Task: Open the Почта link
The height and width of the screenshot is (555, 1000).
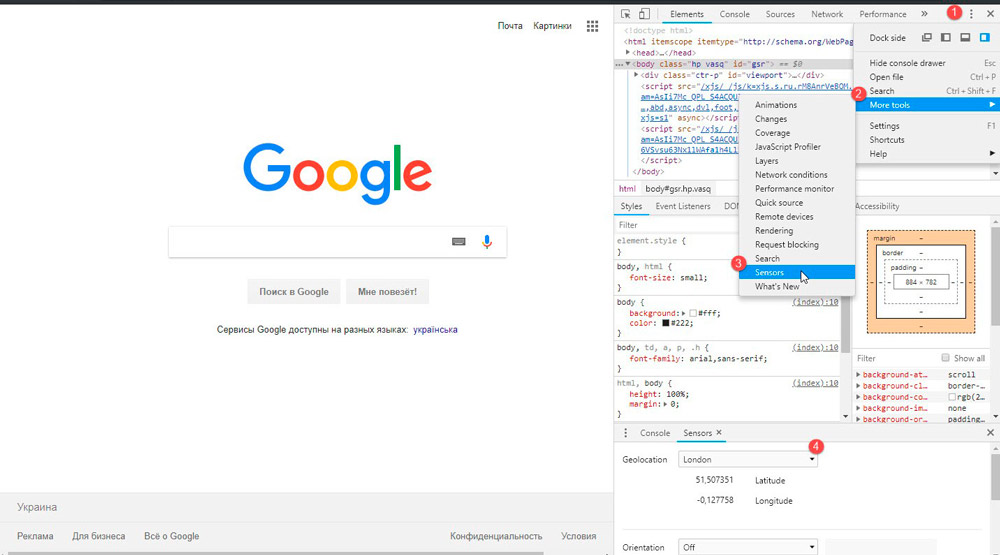Action: 510,26
